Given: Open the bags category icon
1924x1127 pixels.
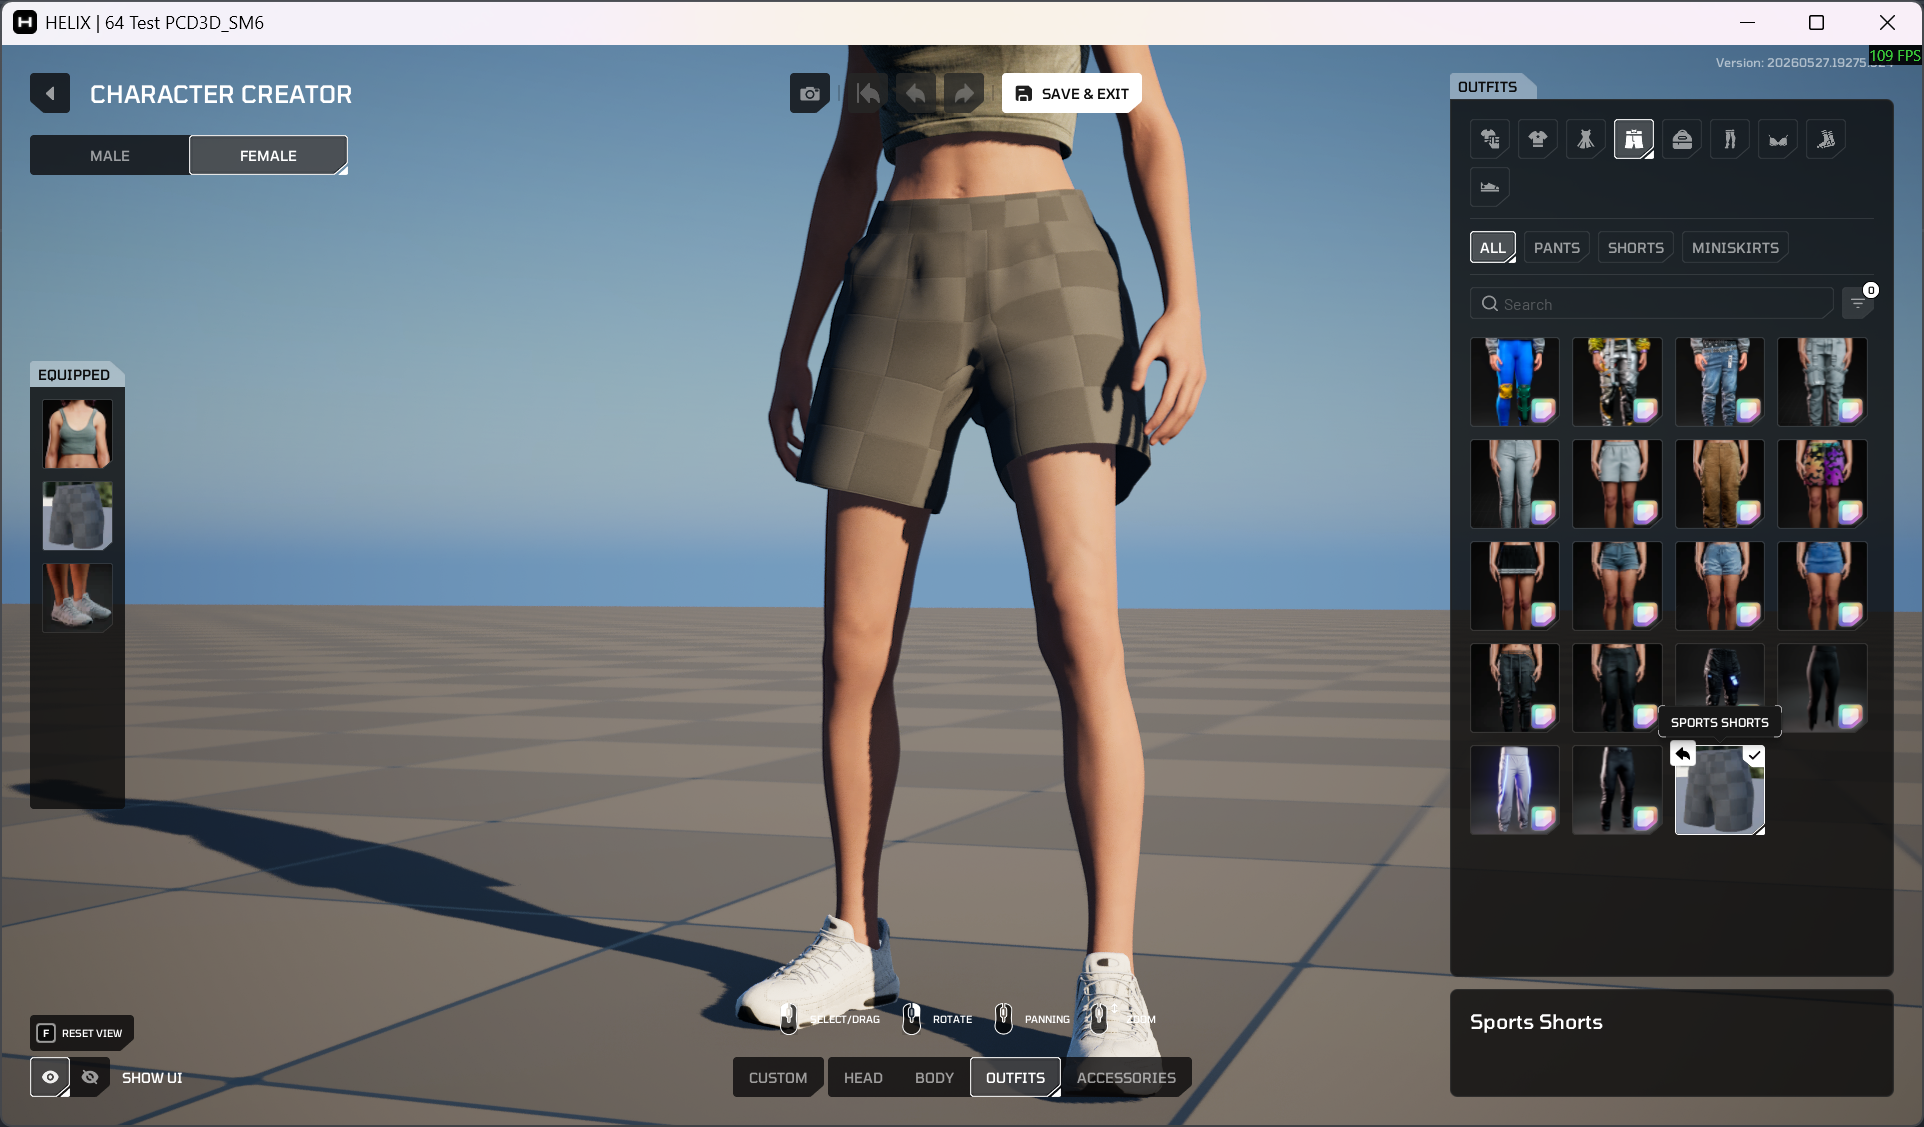Looking at the screenshot, I should coord(1682,139).
